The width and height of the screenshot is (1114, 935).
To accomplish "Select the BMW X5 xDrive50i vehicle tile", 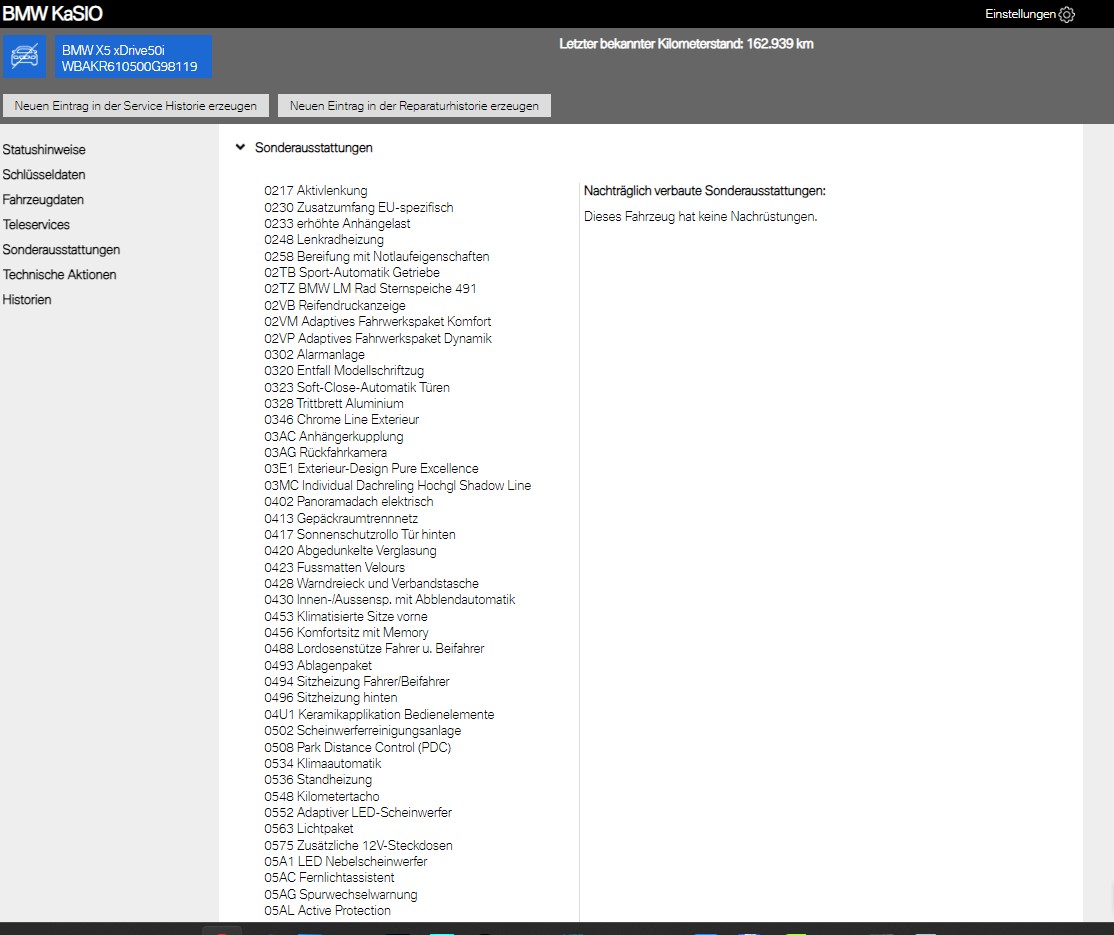I will coord(134,57).
